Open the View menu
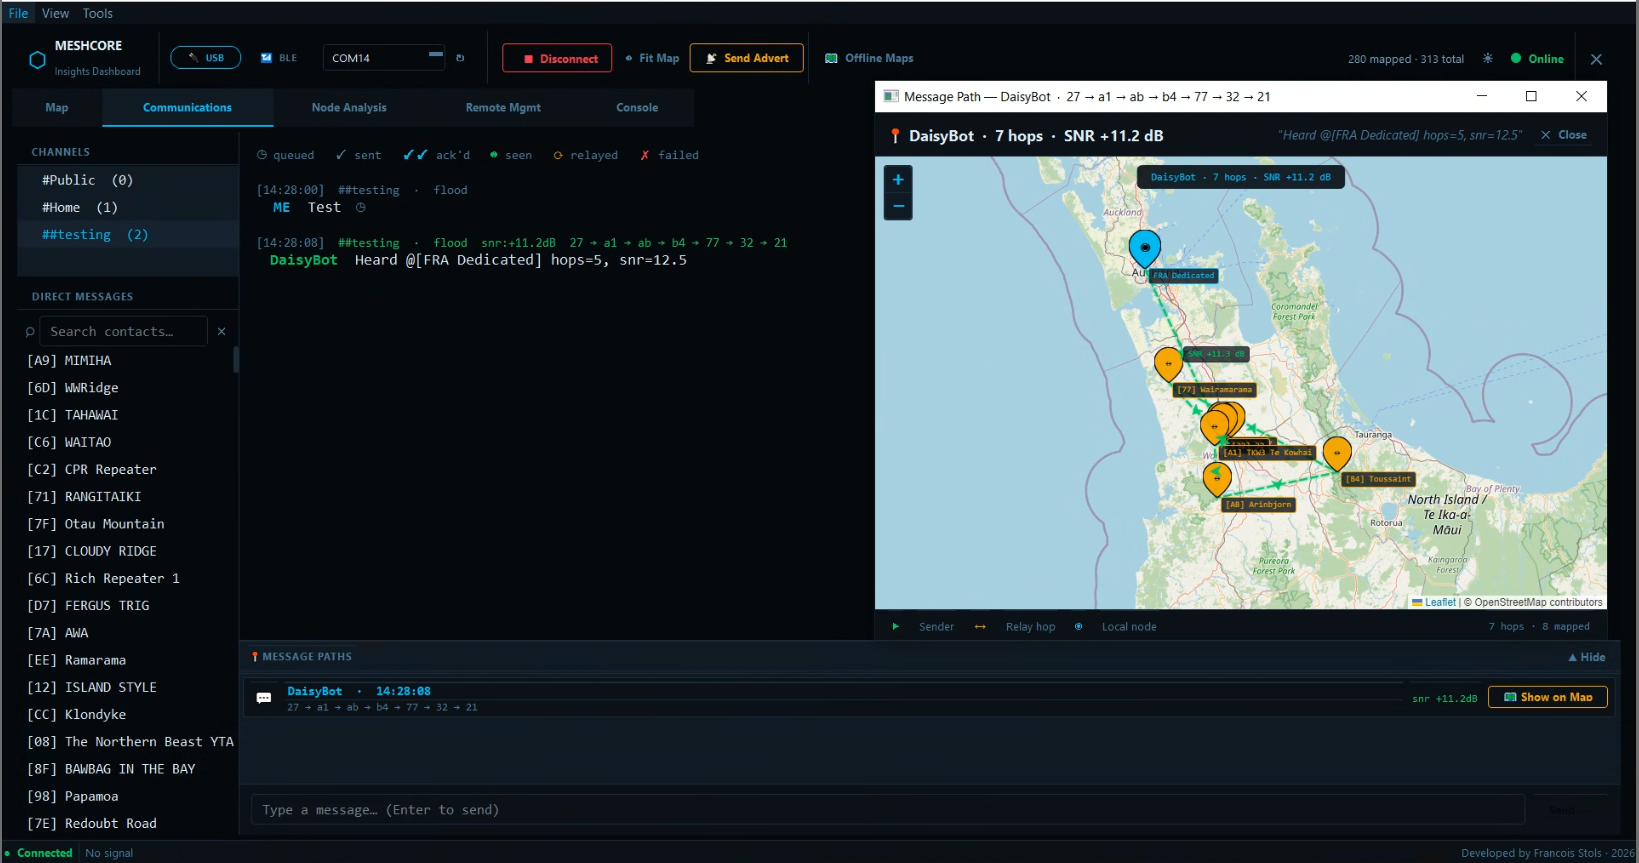 [x=55, y=13]
